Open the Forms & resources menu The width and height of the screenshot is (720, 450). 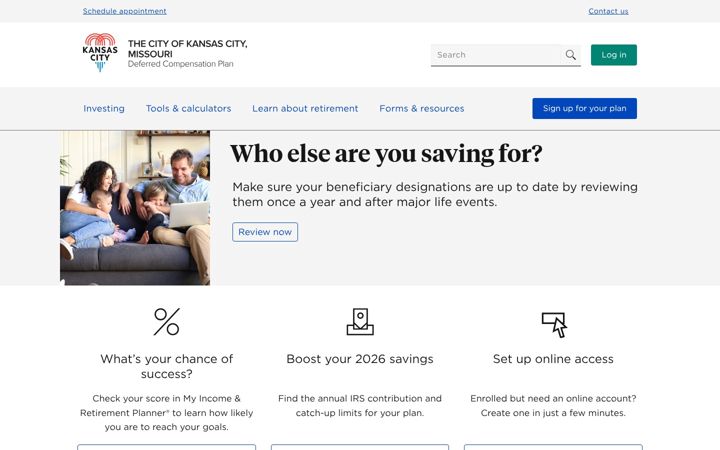click(422, 108)
